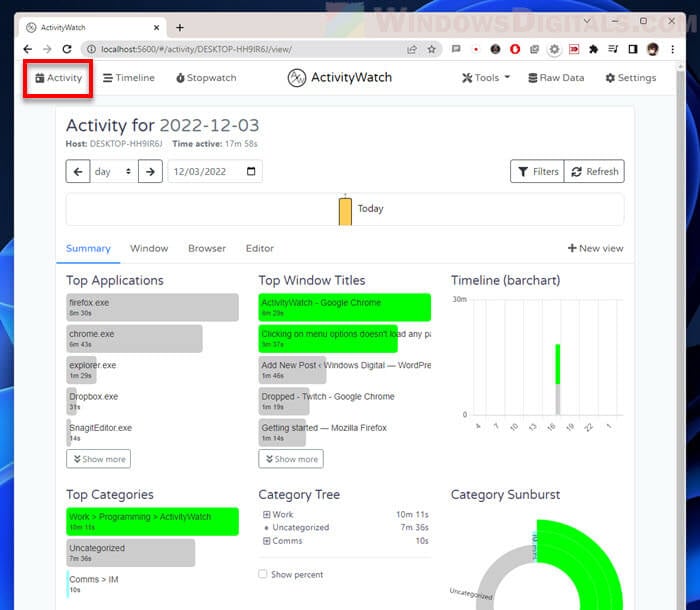The image size is (700, 610).
Task: Expand Work in Category Tree
Action: [x=267, y=514]
